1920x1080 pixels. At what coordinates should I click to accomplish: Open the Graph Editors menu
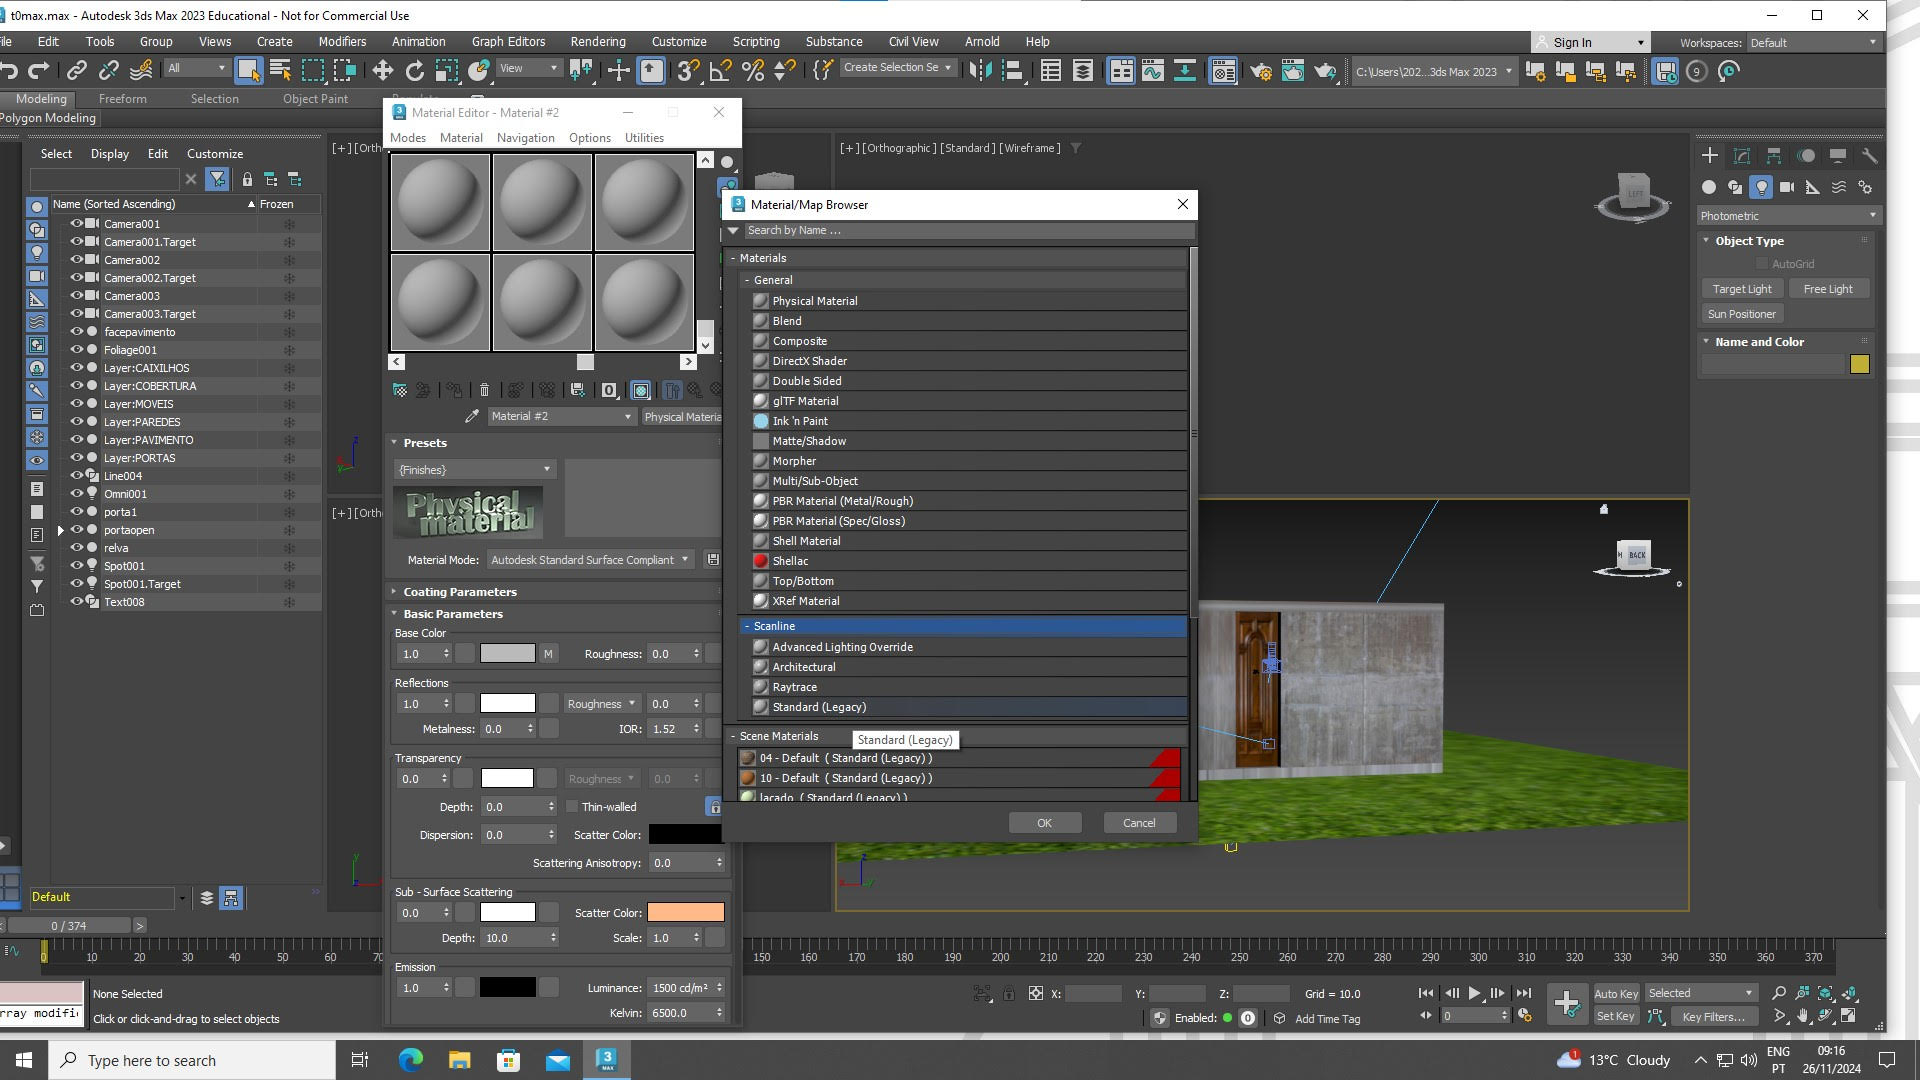[508, 42]
